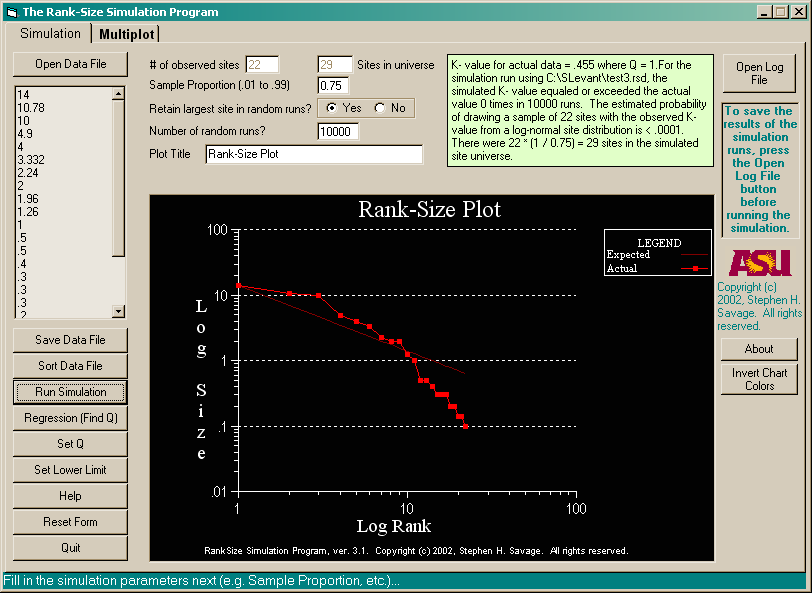The image size is (812, 593).
Task: Click the observed sites field
Action: [262, 65]
